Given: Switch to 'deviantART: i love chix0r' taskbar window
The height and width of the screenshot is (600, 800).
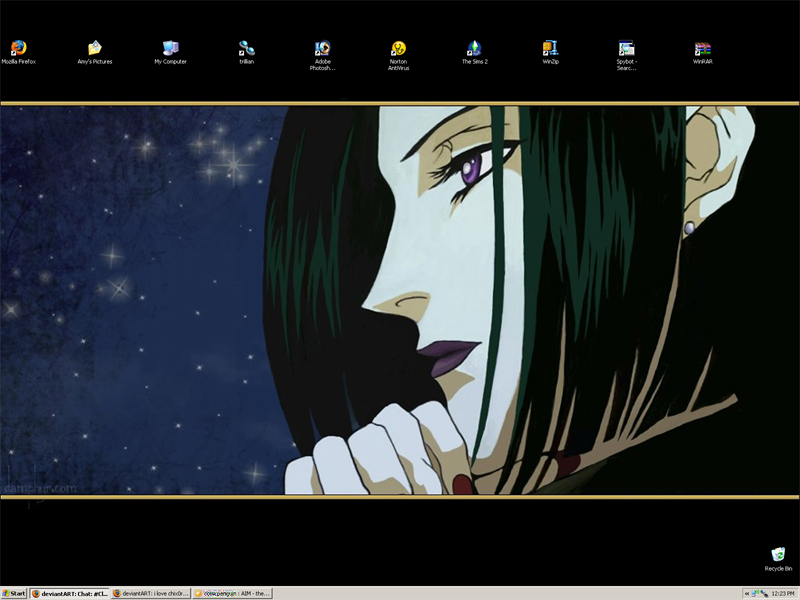Looking at the screenshot, I should [x=151, y=593].
